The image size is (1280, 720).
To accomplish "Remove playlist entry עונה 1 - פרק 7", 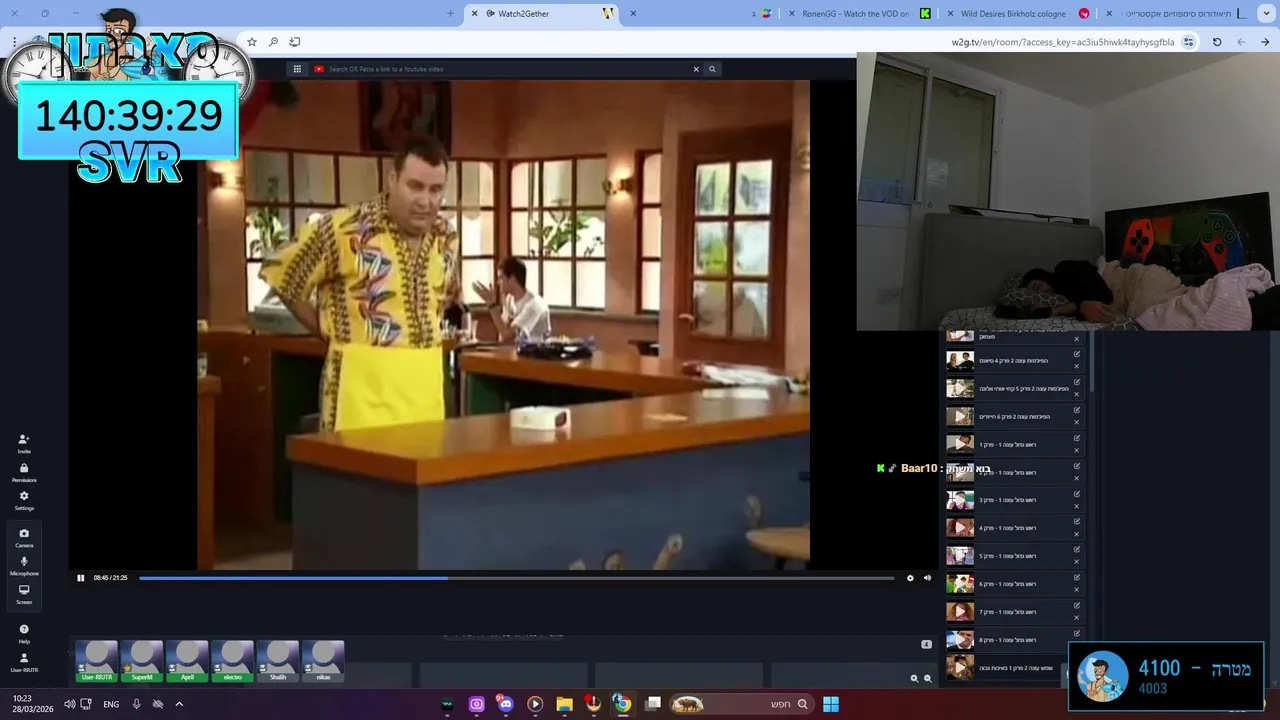I will click(x=1077, y=618).
